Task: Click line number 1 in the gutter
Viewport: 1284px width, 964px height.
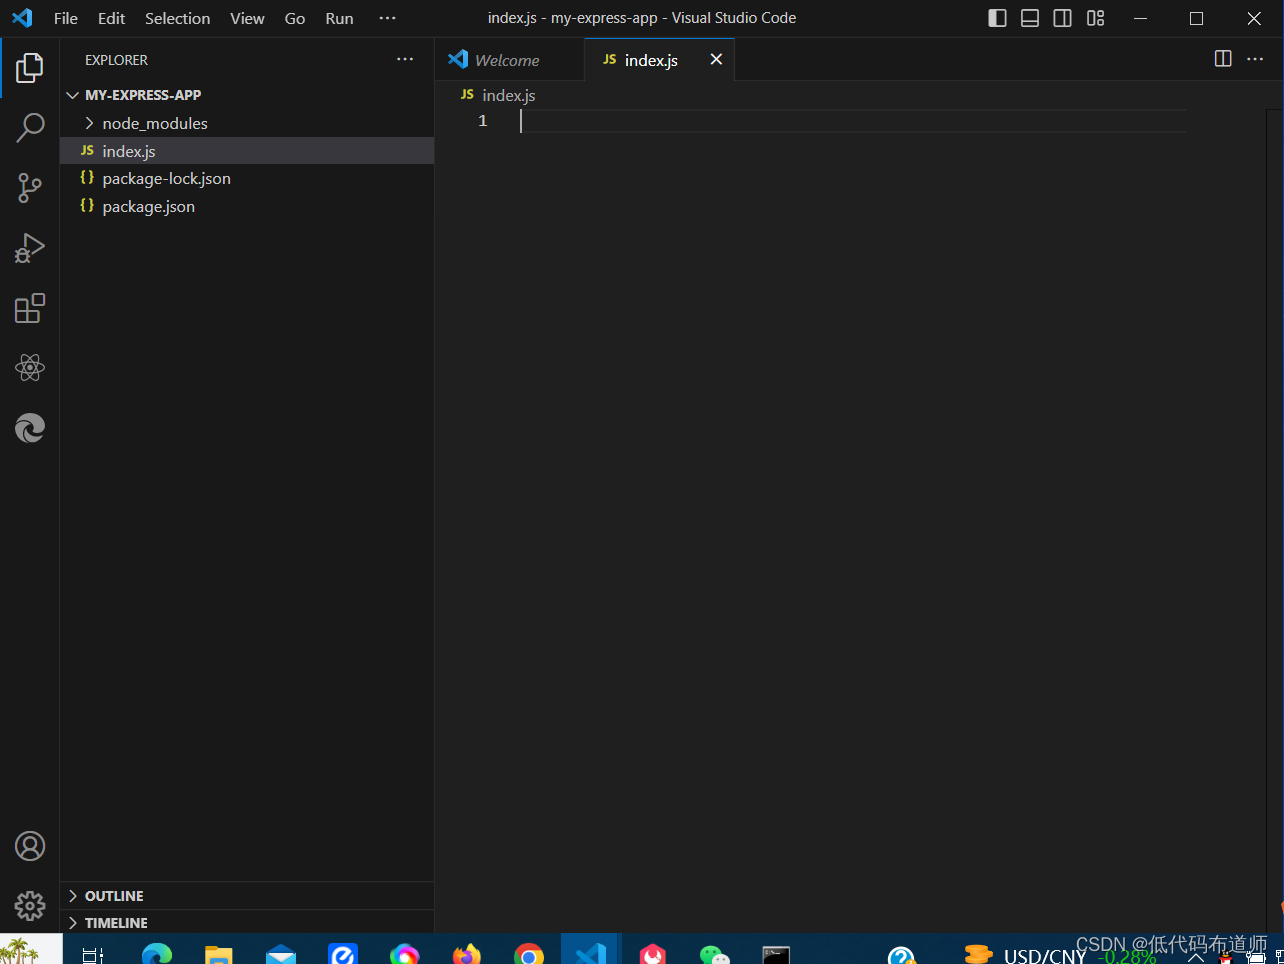Action: [x=483, y=121]
